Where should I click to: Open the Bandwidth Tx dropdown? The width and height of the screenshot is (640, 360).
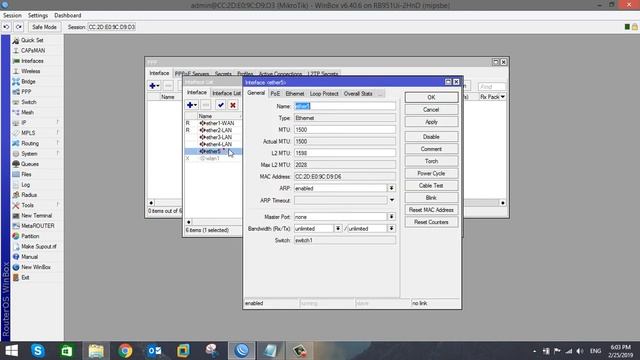point(391,229)
